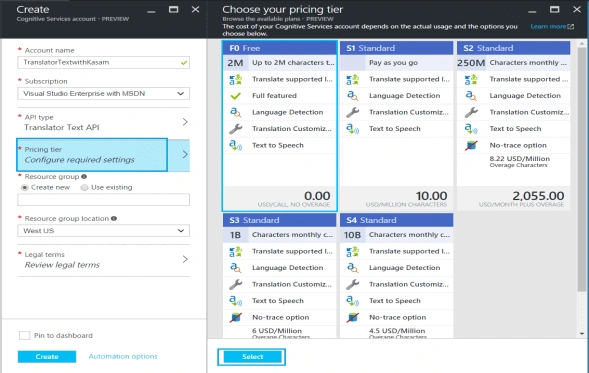Click the 2,055.00 price on S2 Standard
This screenshot has height=373, width=589.
pos(538,196)
